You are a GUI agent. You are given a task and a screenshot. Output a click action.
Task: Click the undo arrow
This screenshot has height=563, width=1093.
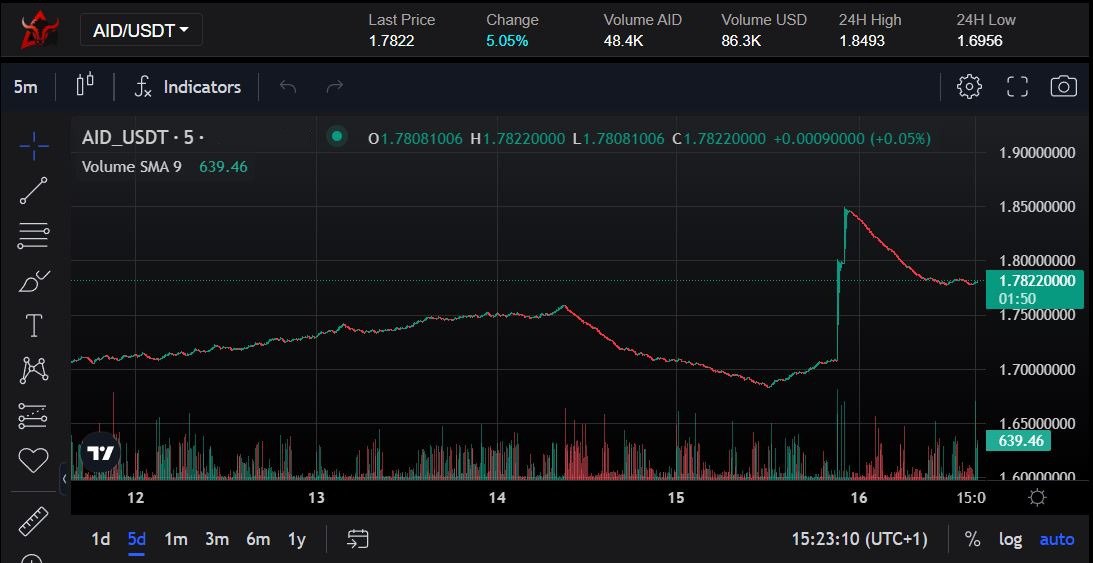(x=288, y=86)
